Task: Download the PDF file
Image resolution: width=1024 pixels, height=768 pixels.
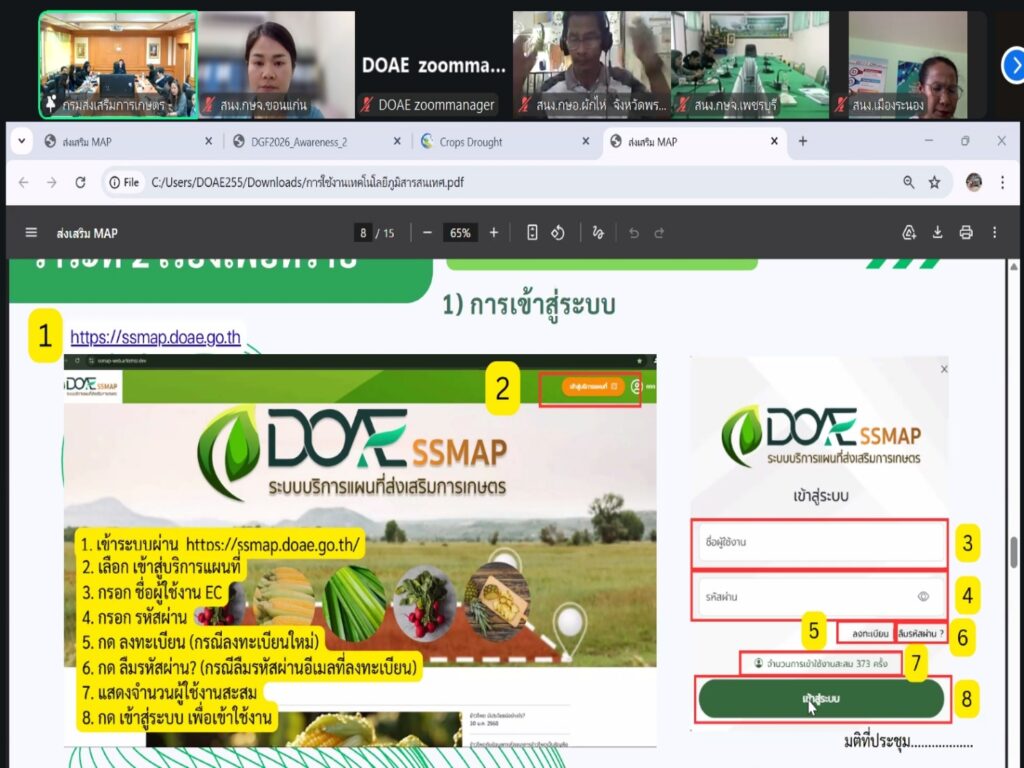Action: [x=937, y=233]
